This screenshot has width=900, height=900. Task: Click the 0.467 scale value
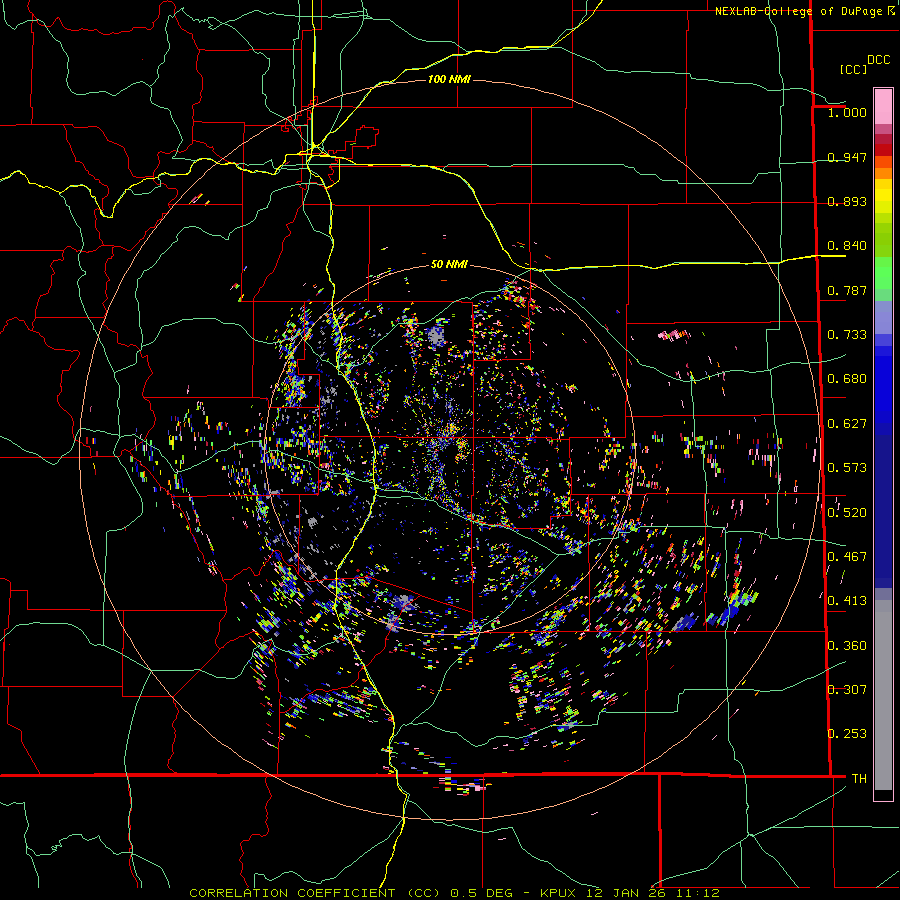click(x=847, y=557)
